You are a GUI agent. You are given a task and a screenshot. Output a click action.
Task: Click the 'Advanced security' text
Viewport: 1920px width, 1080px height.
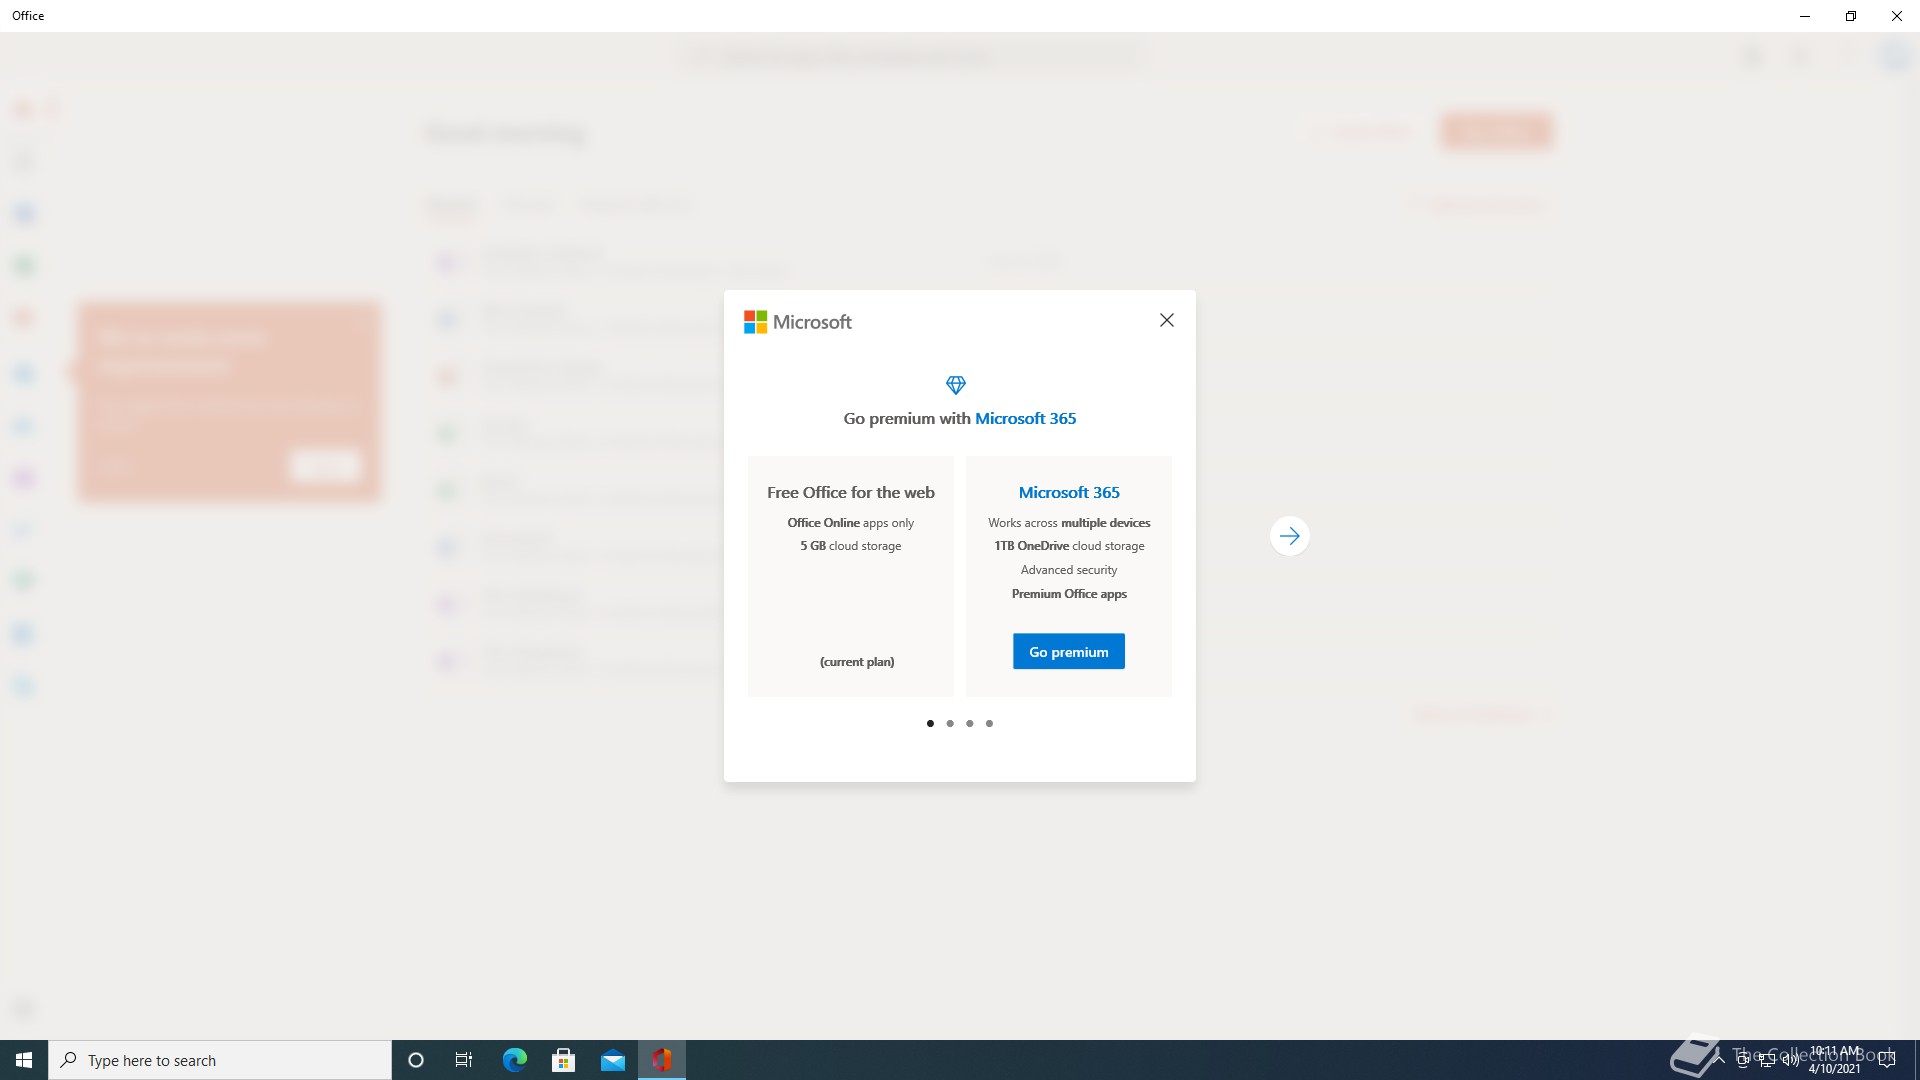1068,570
